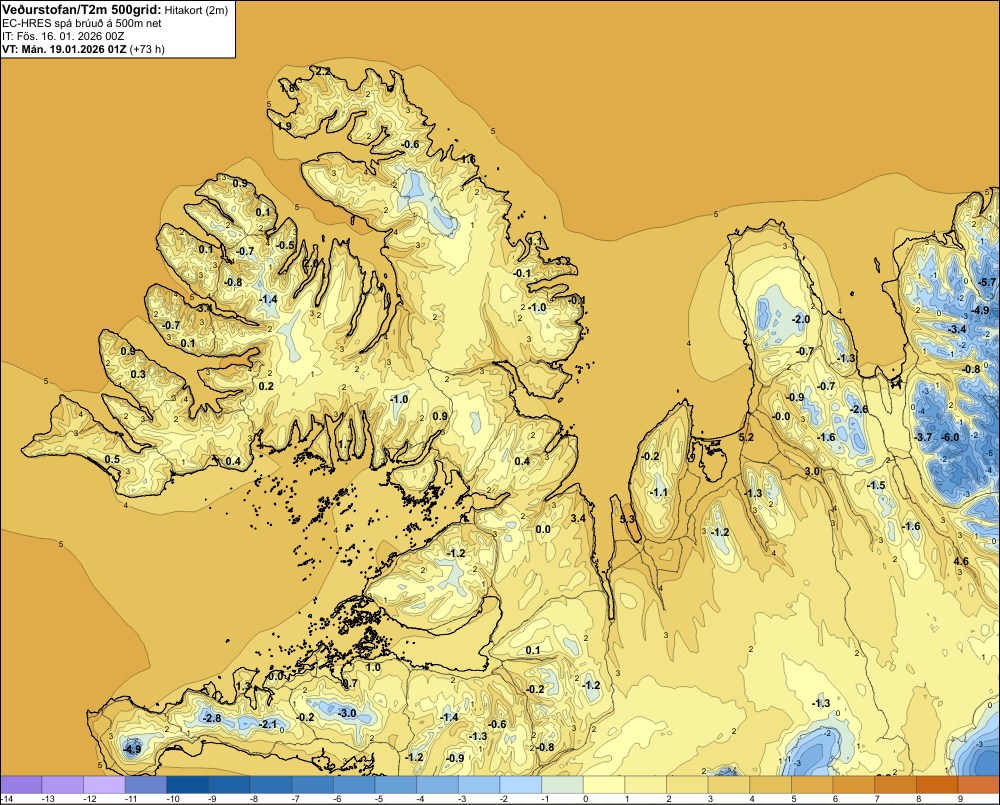Select the light yellow legend swatch between 0 and 1

click(603, 785)
